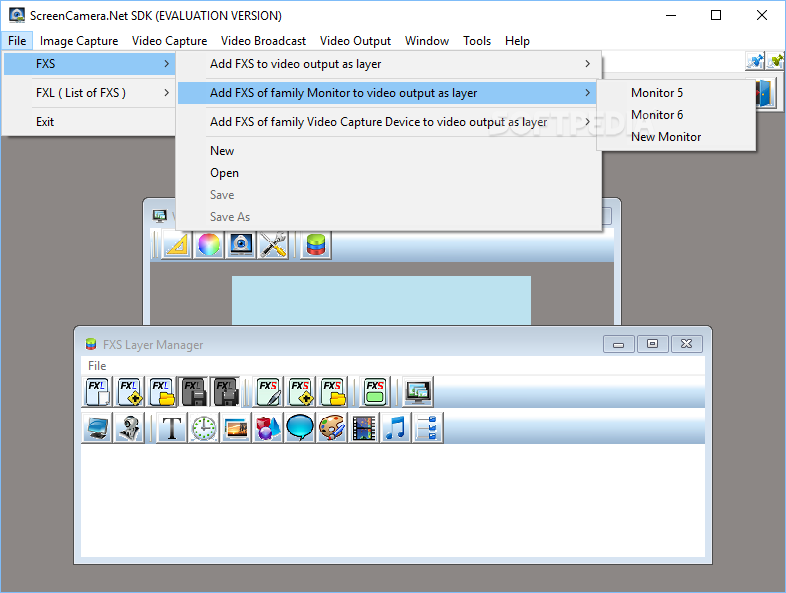Image resolution: width=786 pixels, height=593 pixels.
Task: Select Monitor 6 from the submenu
Action: tap(676, 115)
